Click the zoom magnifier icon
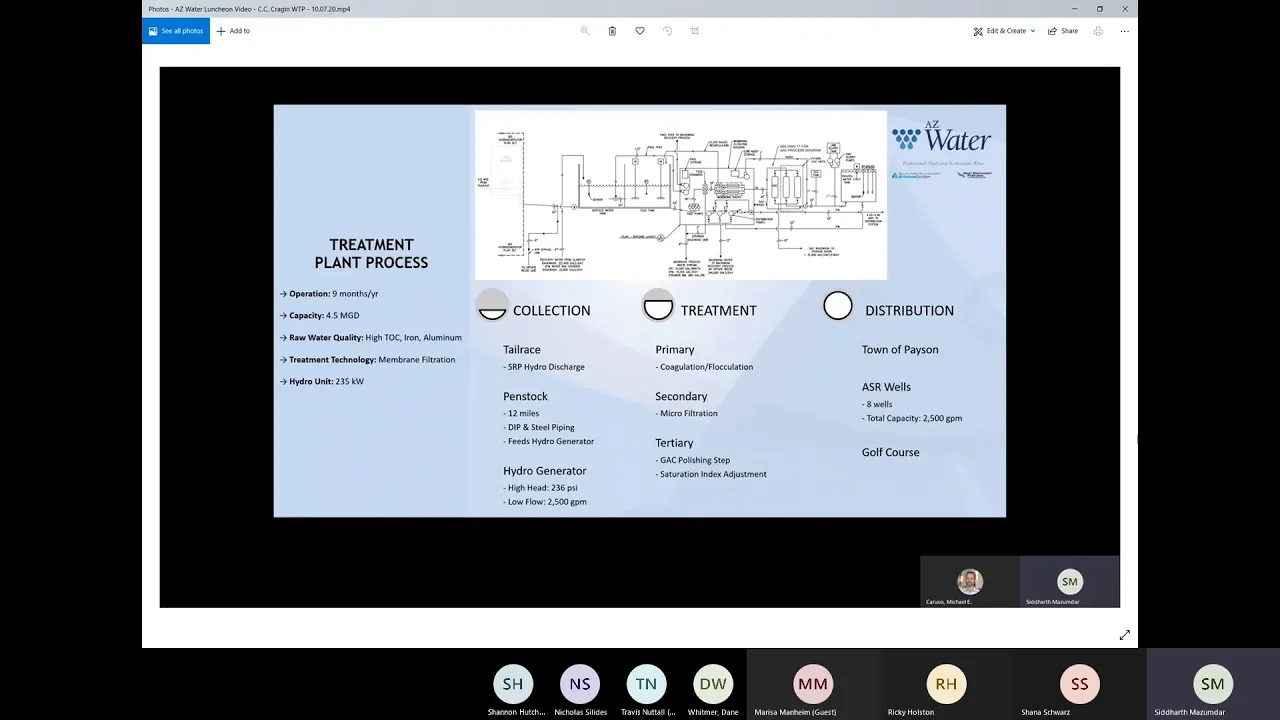Screen dimensions: 1280x720 point(585,31)
